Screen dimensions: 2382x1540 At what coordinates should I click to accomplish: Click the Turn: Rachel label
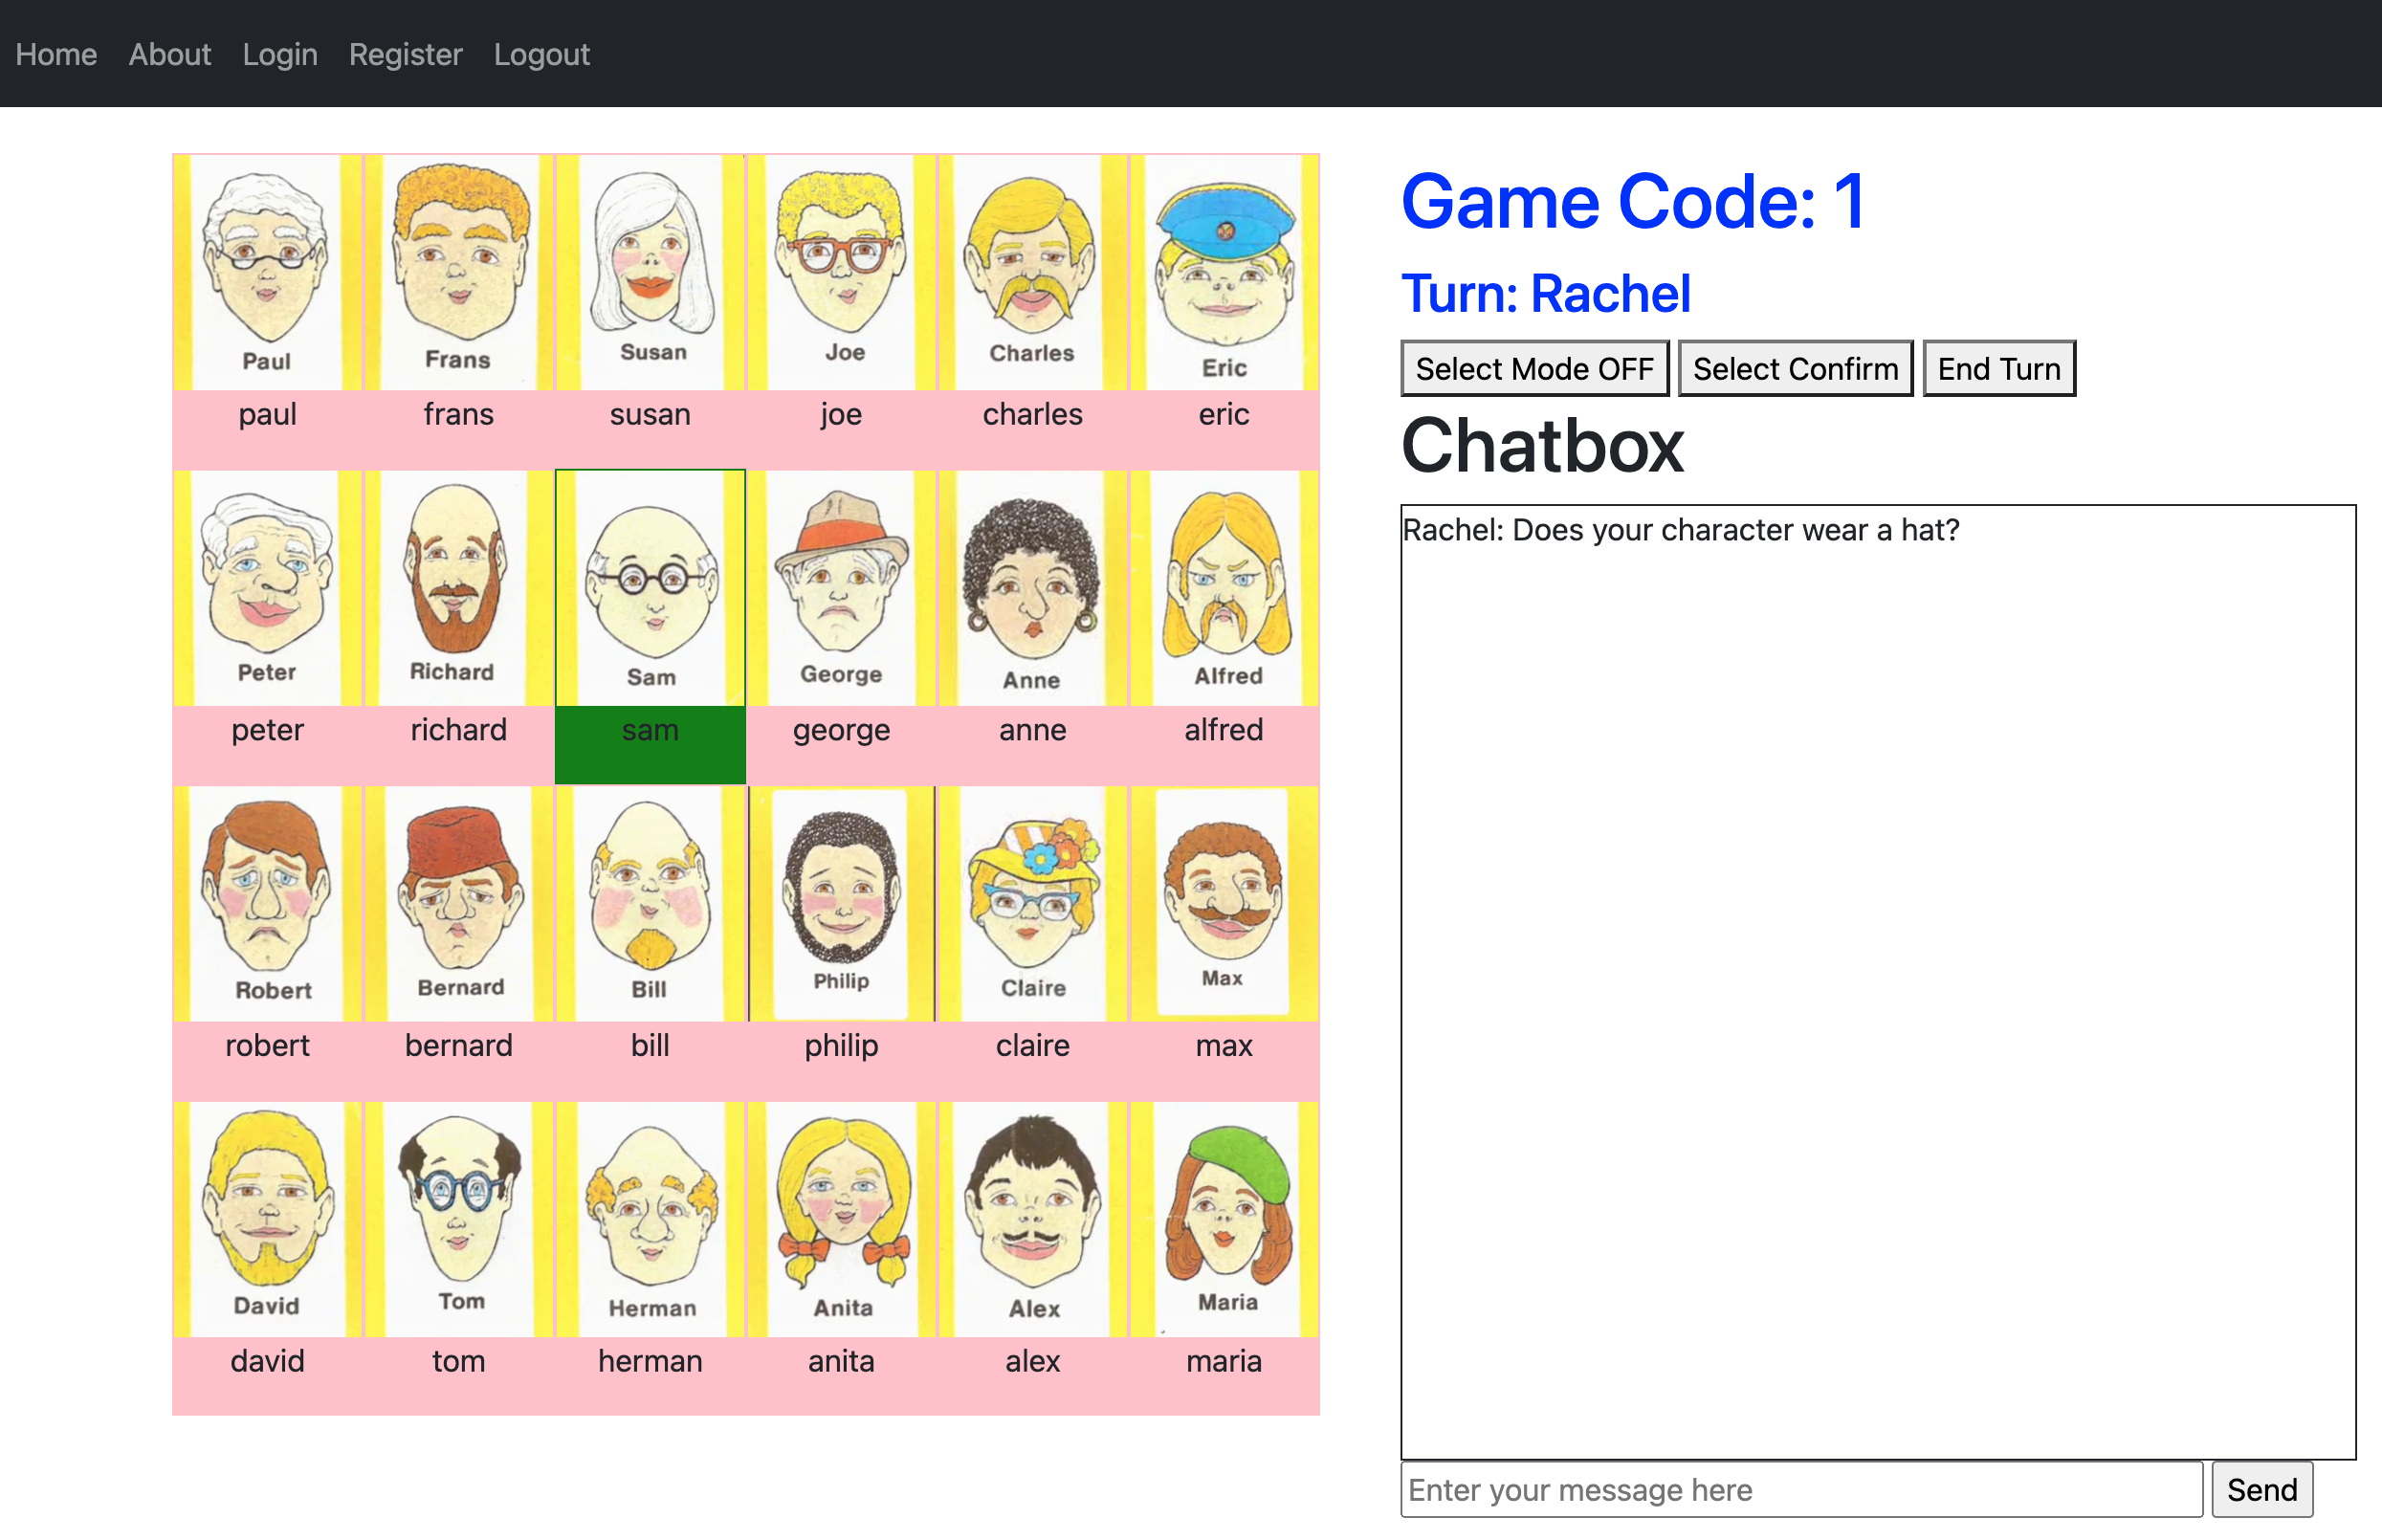1546,294
